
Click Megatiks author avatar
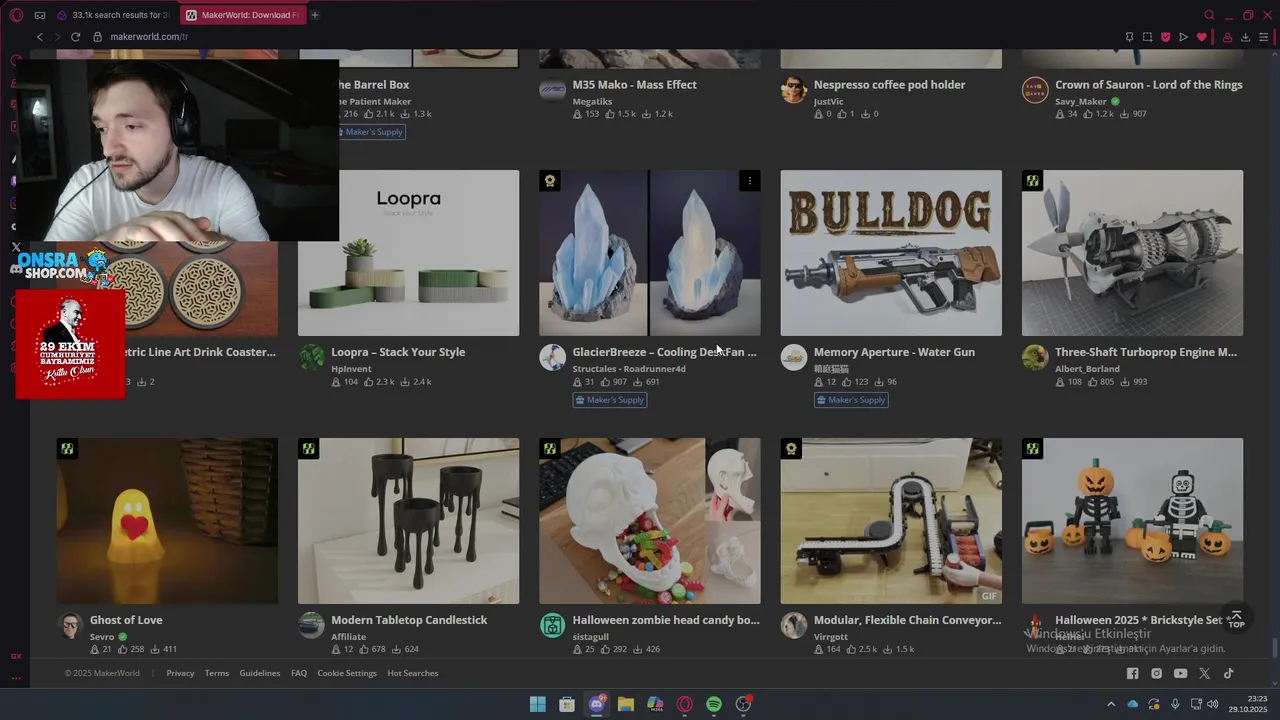point(553,90)
